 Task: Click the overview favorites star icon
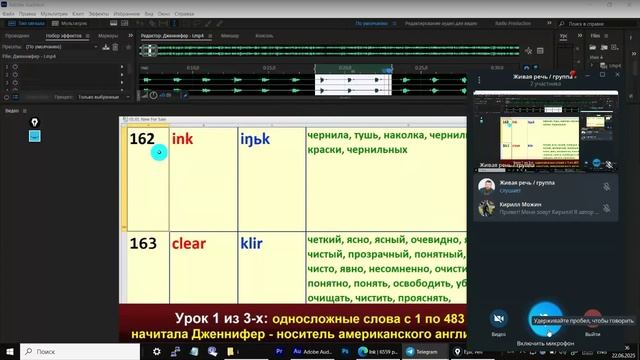pos(529,51)
